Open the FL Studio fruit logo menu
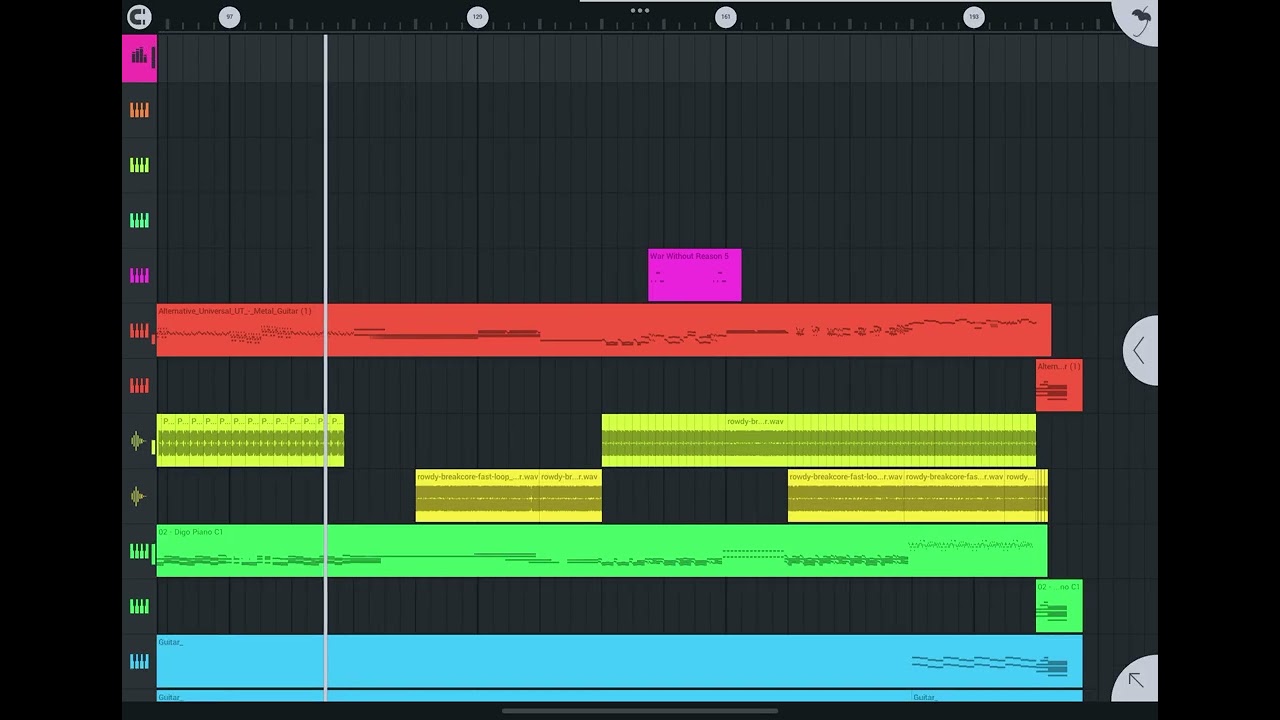 click(x=1139, y=18)
